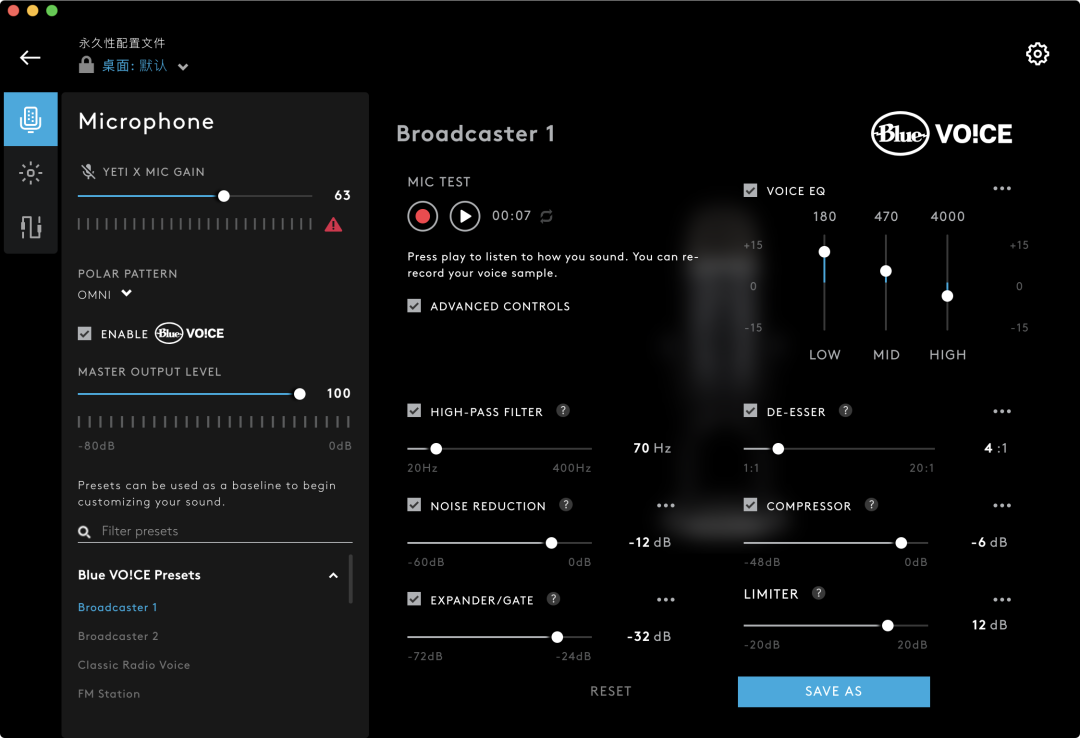This screenshot has width=1080, height=738.
Task: Adjust the Noise Reduction slider
Action: click(x=499, y=543)
